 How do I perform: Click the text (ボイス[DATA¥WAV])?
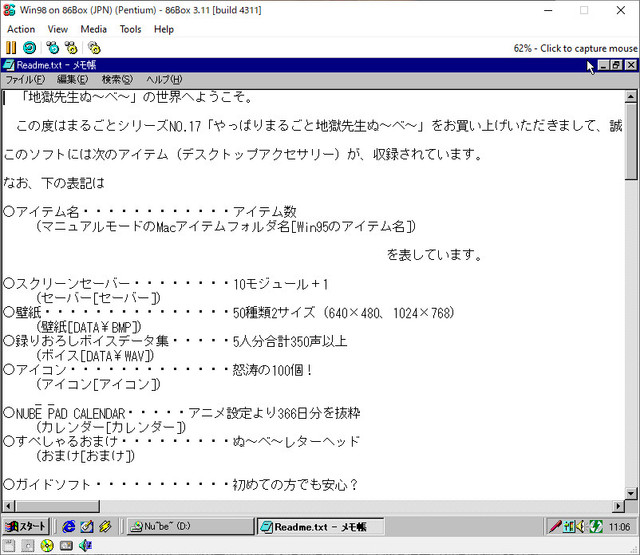coord(95,356)
